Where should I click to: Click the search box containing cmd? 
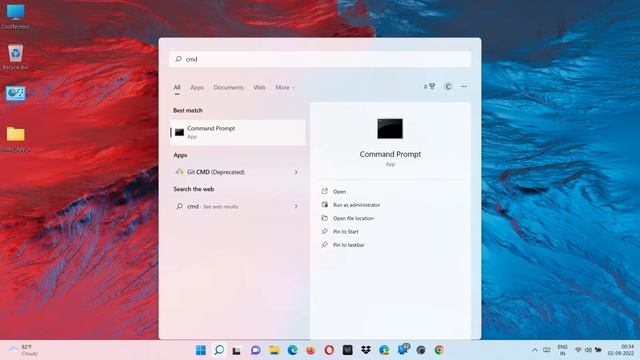pyautogui.click(x=320, y=59)
